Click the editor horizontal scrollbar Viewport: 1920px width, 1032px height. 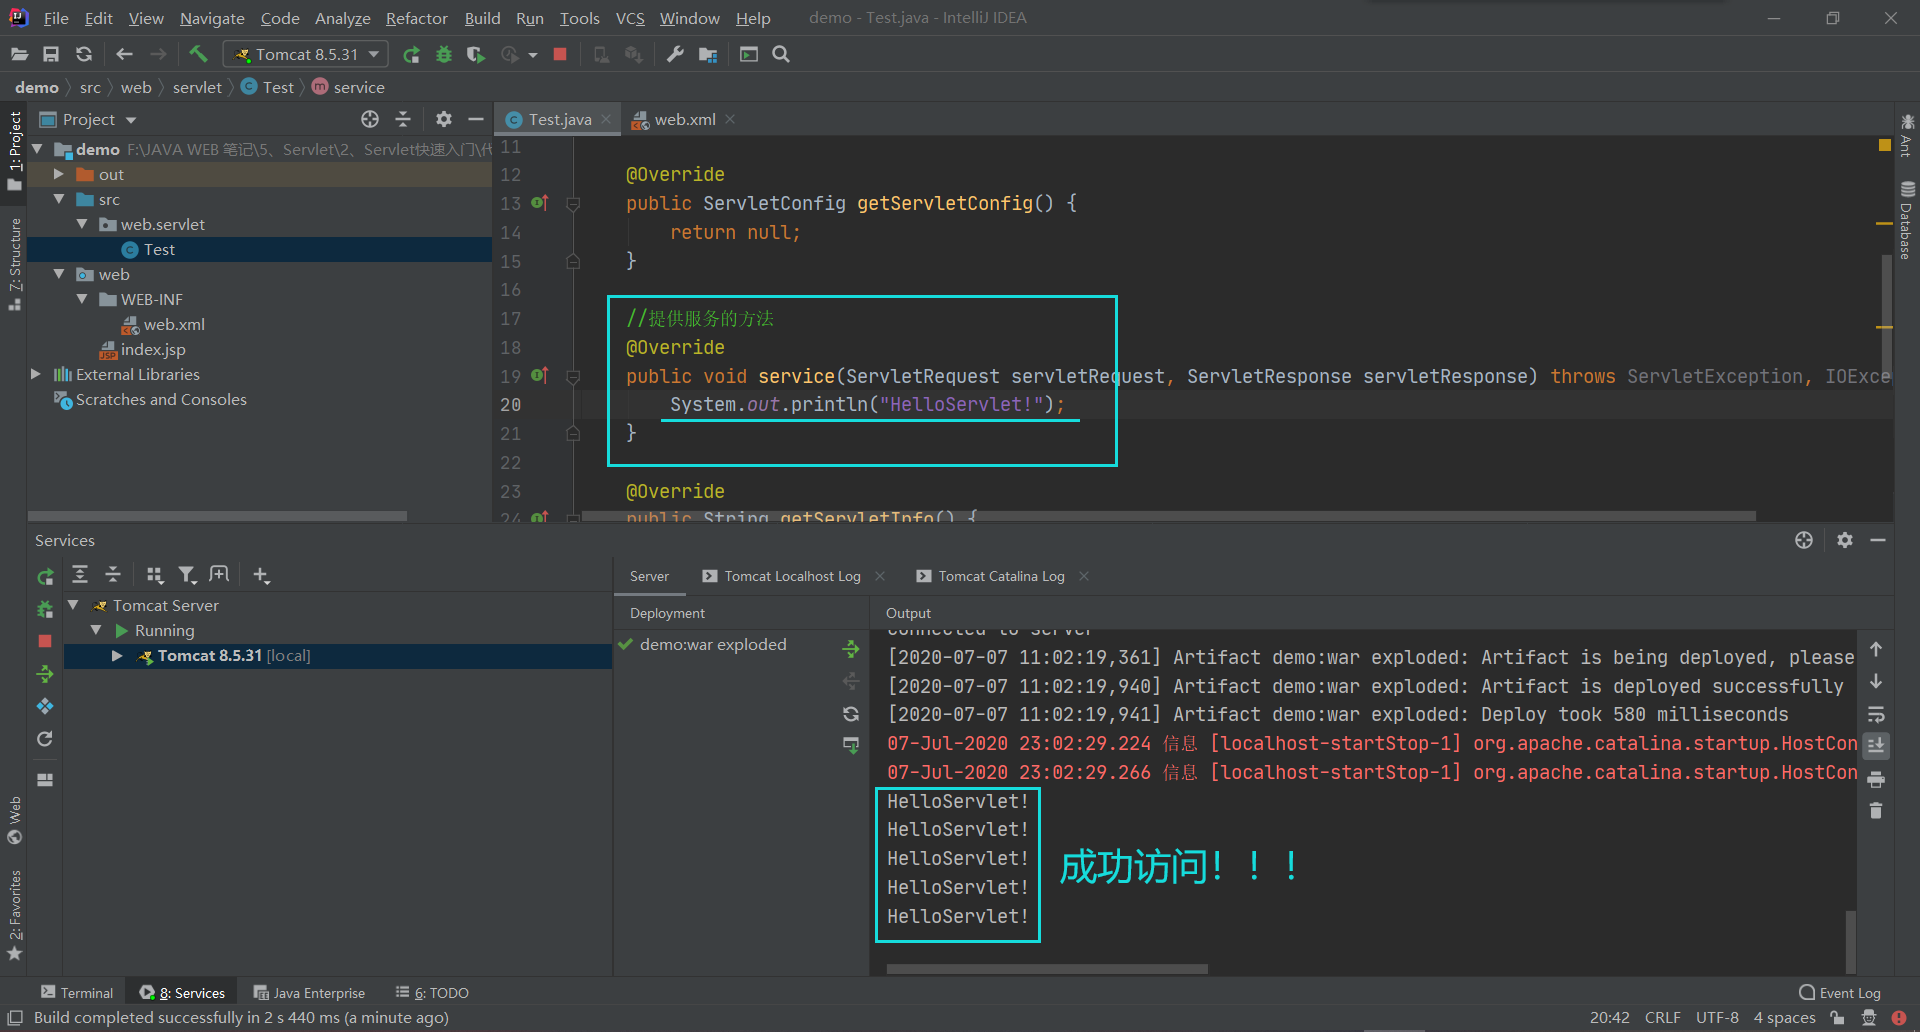[x=1168, y=517]
